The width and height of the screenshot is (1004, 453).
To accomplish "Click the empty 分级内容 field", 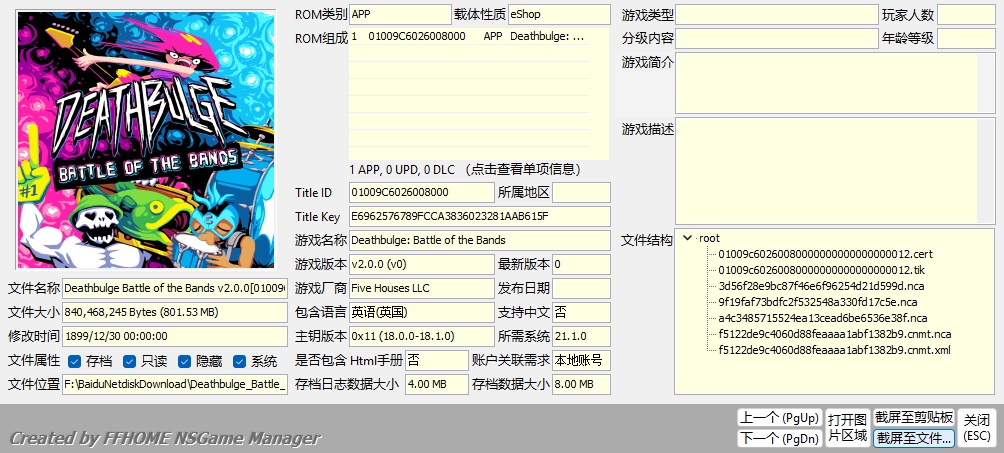I will pyautogui.click(x=777, y=38).
